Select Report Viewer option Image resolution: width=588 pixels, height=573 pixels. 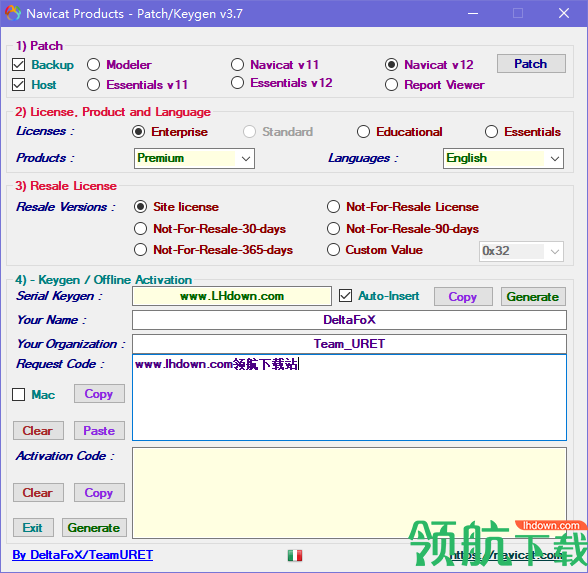(x=391, y=85)
